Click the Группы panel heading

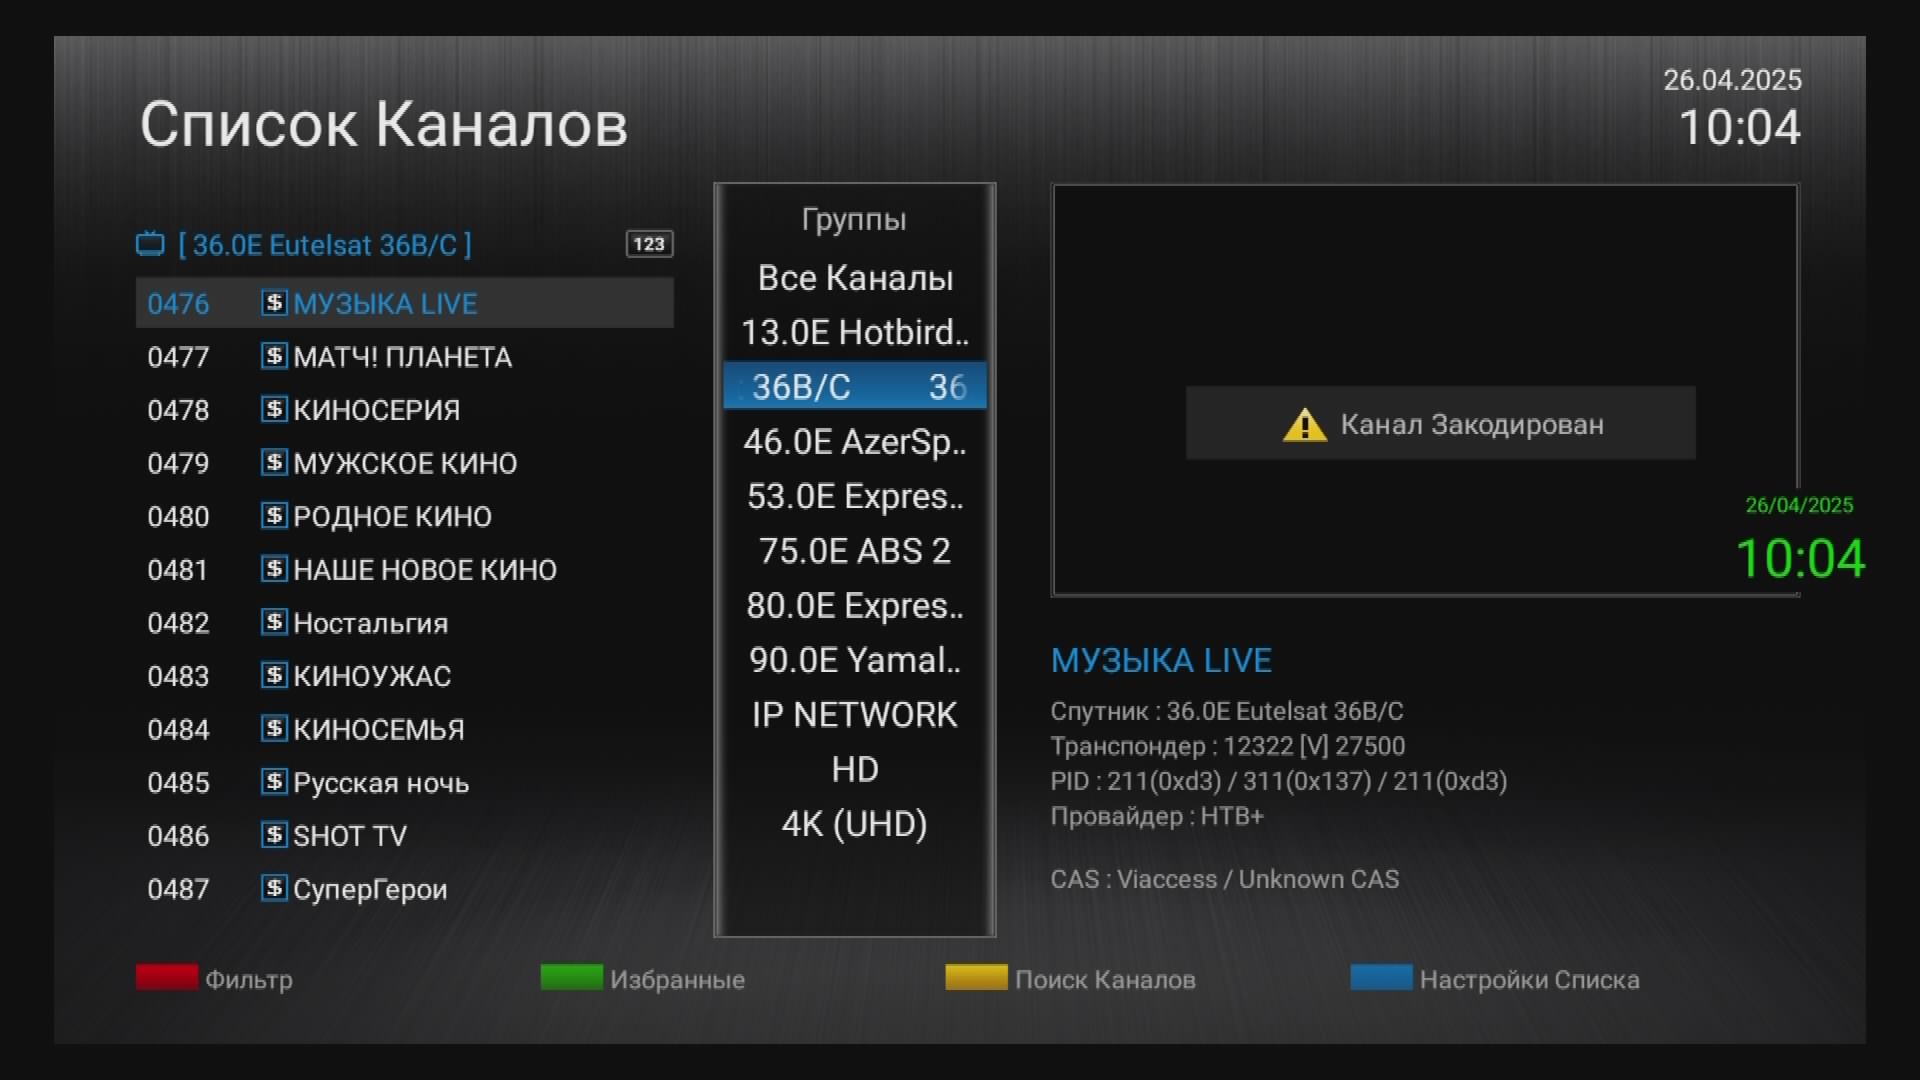point(854,220)
